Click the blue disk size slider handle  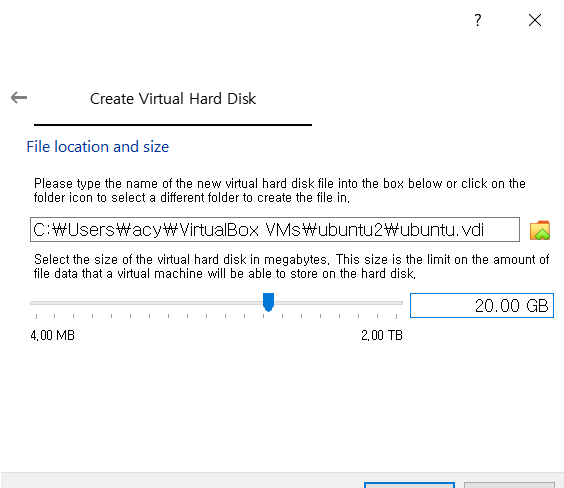[x=268, y=302]
